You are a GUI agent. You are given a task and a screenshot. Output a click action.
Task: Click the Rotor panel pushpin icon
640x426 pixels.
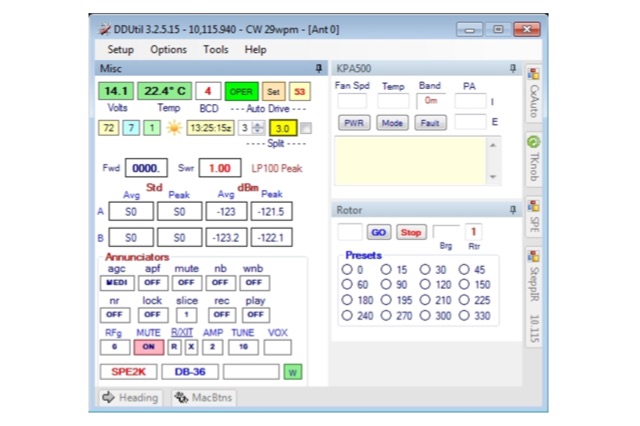(x=513, y=209)
